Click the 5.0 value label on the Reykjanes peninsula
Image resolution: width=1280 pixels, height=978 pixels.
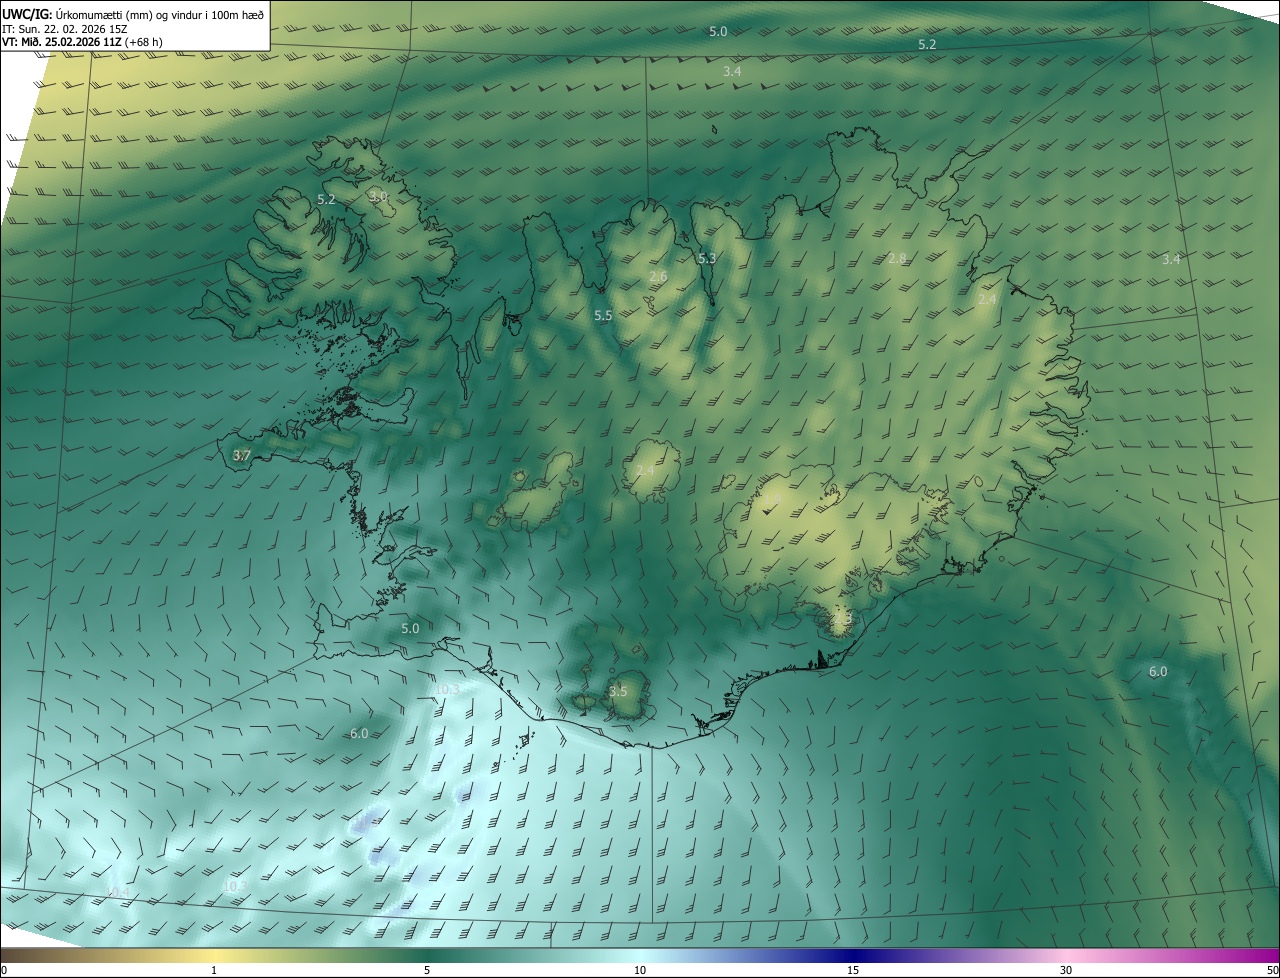coord(410,628)
